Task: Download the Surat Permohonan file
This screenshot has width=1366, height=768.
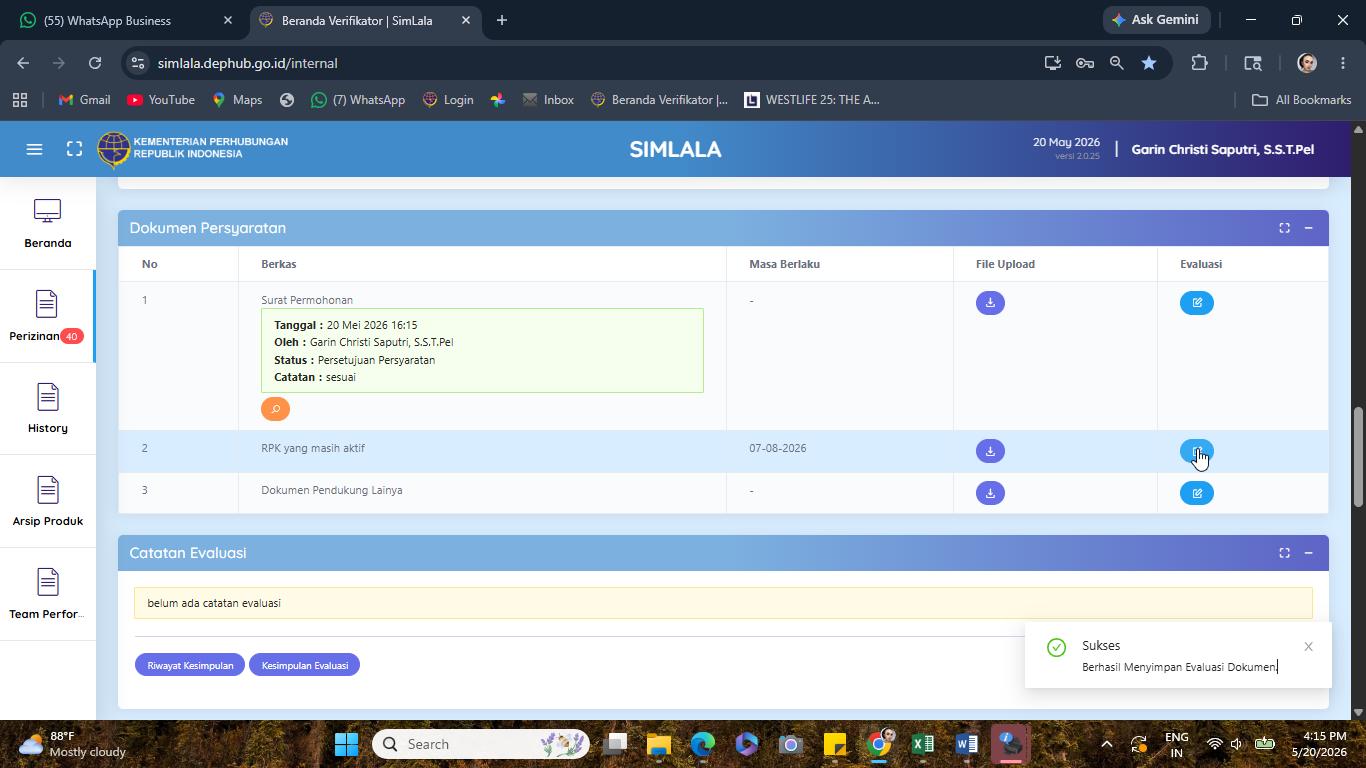Action: coord(990,303)
